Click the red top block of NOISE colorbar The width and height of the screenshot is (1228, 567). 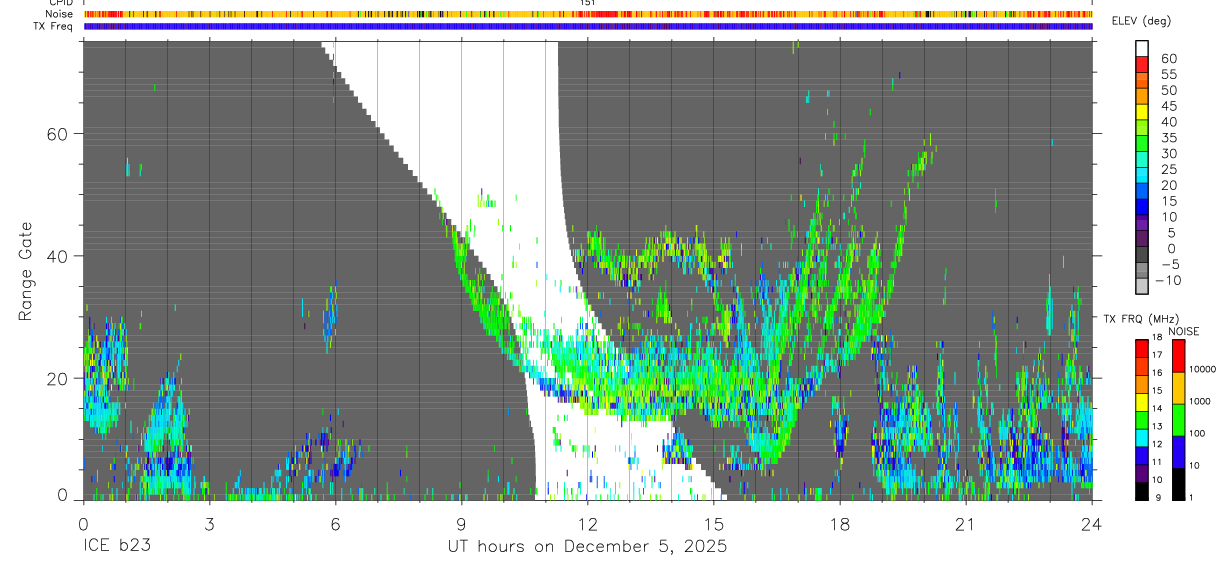1179,356
